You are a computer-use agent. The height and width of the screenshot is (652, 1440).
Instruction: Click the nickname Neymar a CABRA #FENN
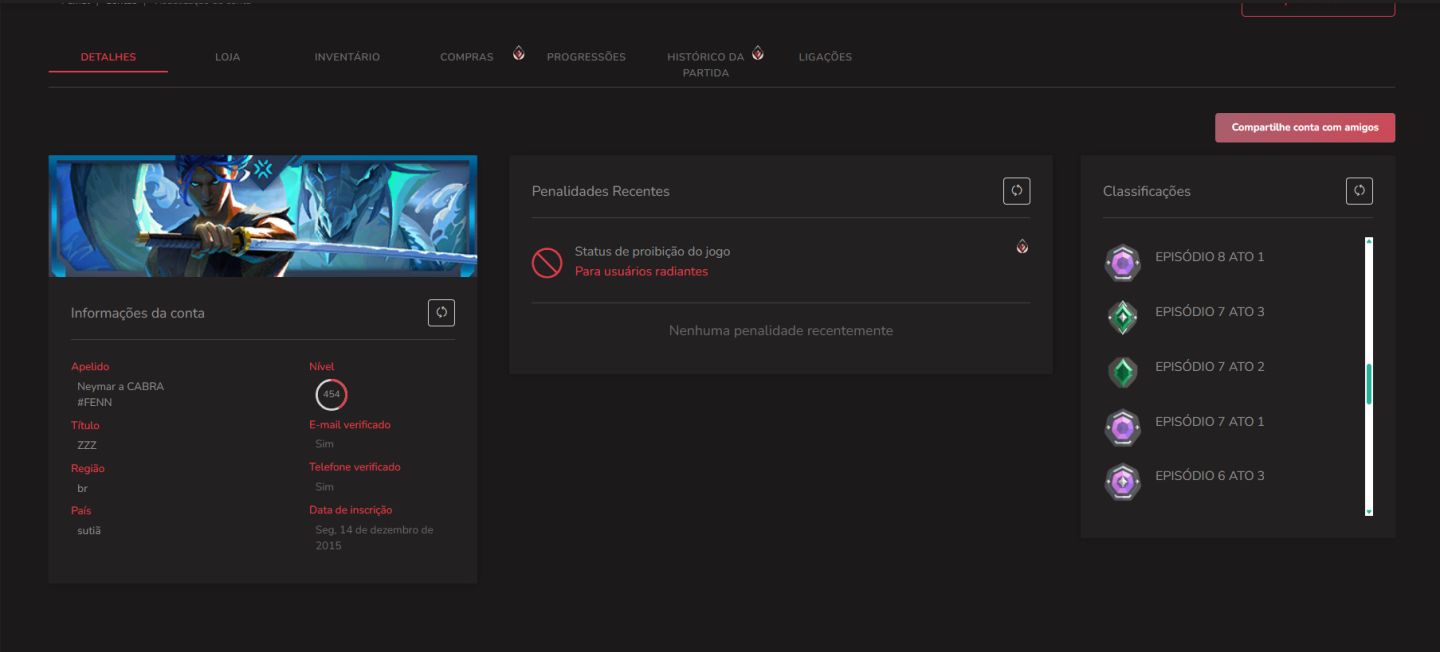click(x=120, y=394)
